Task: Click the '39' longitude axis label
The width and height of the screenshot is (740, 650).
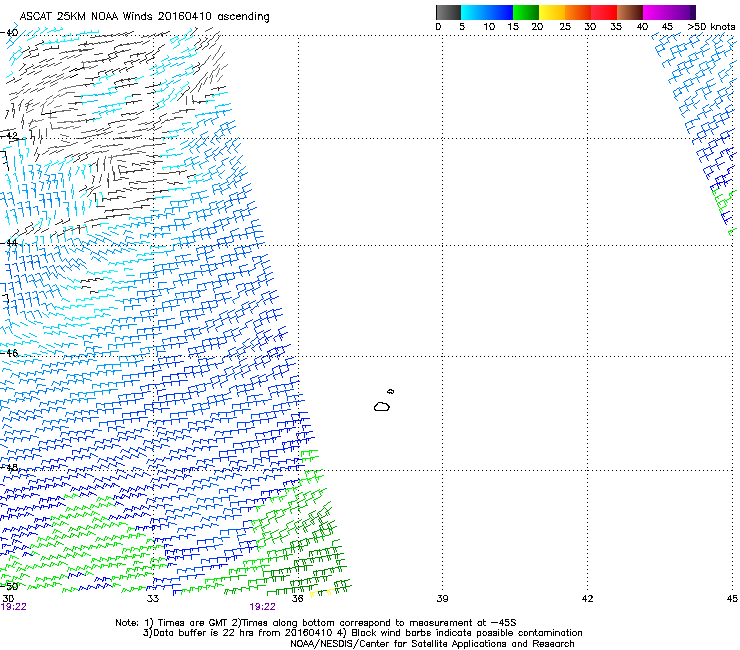Action: coord(442,599)
